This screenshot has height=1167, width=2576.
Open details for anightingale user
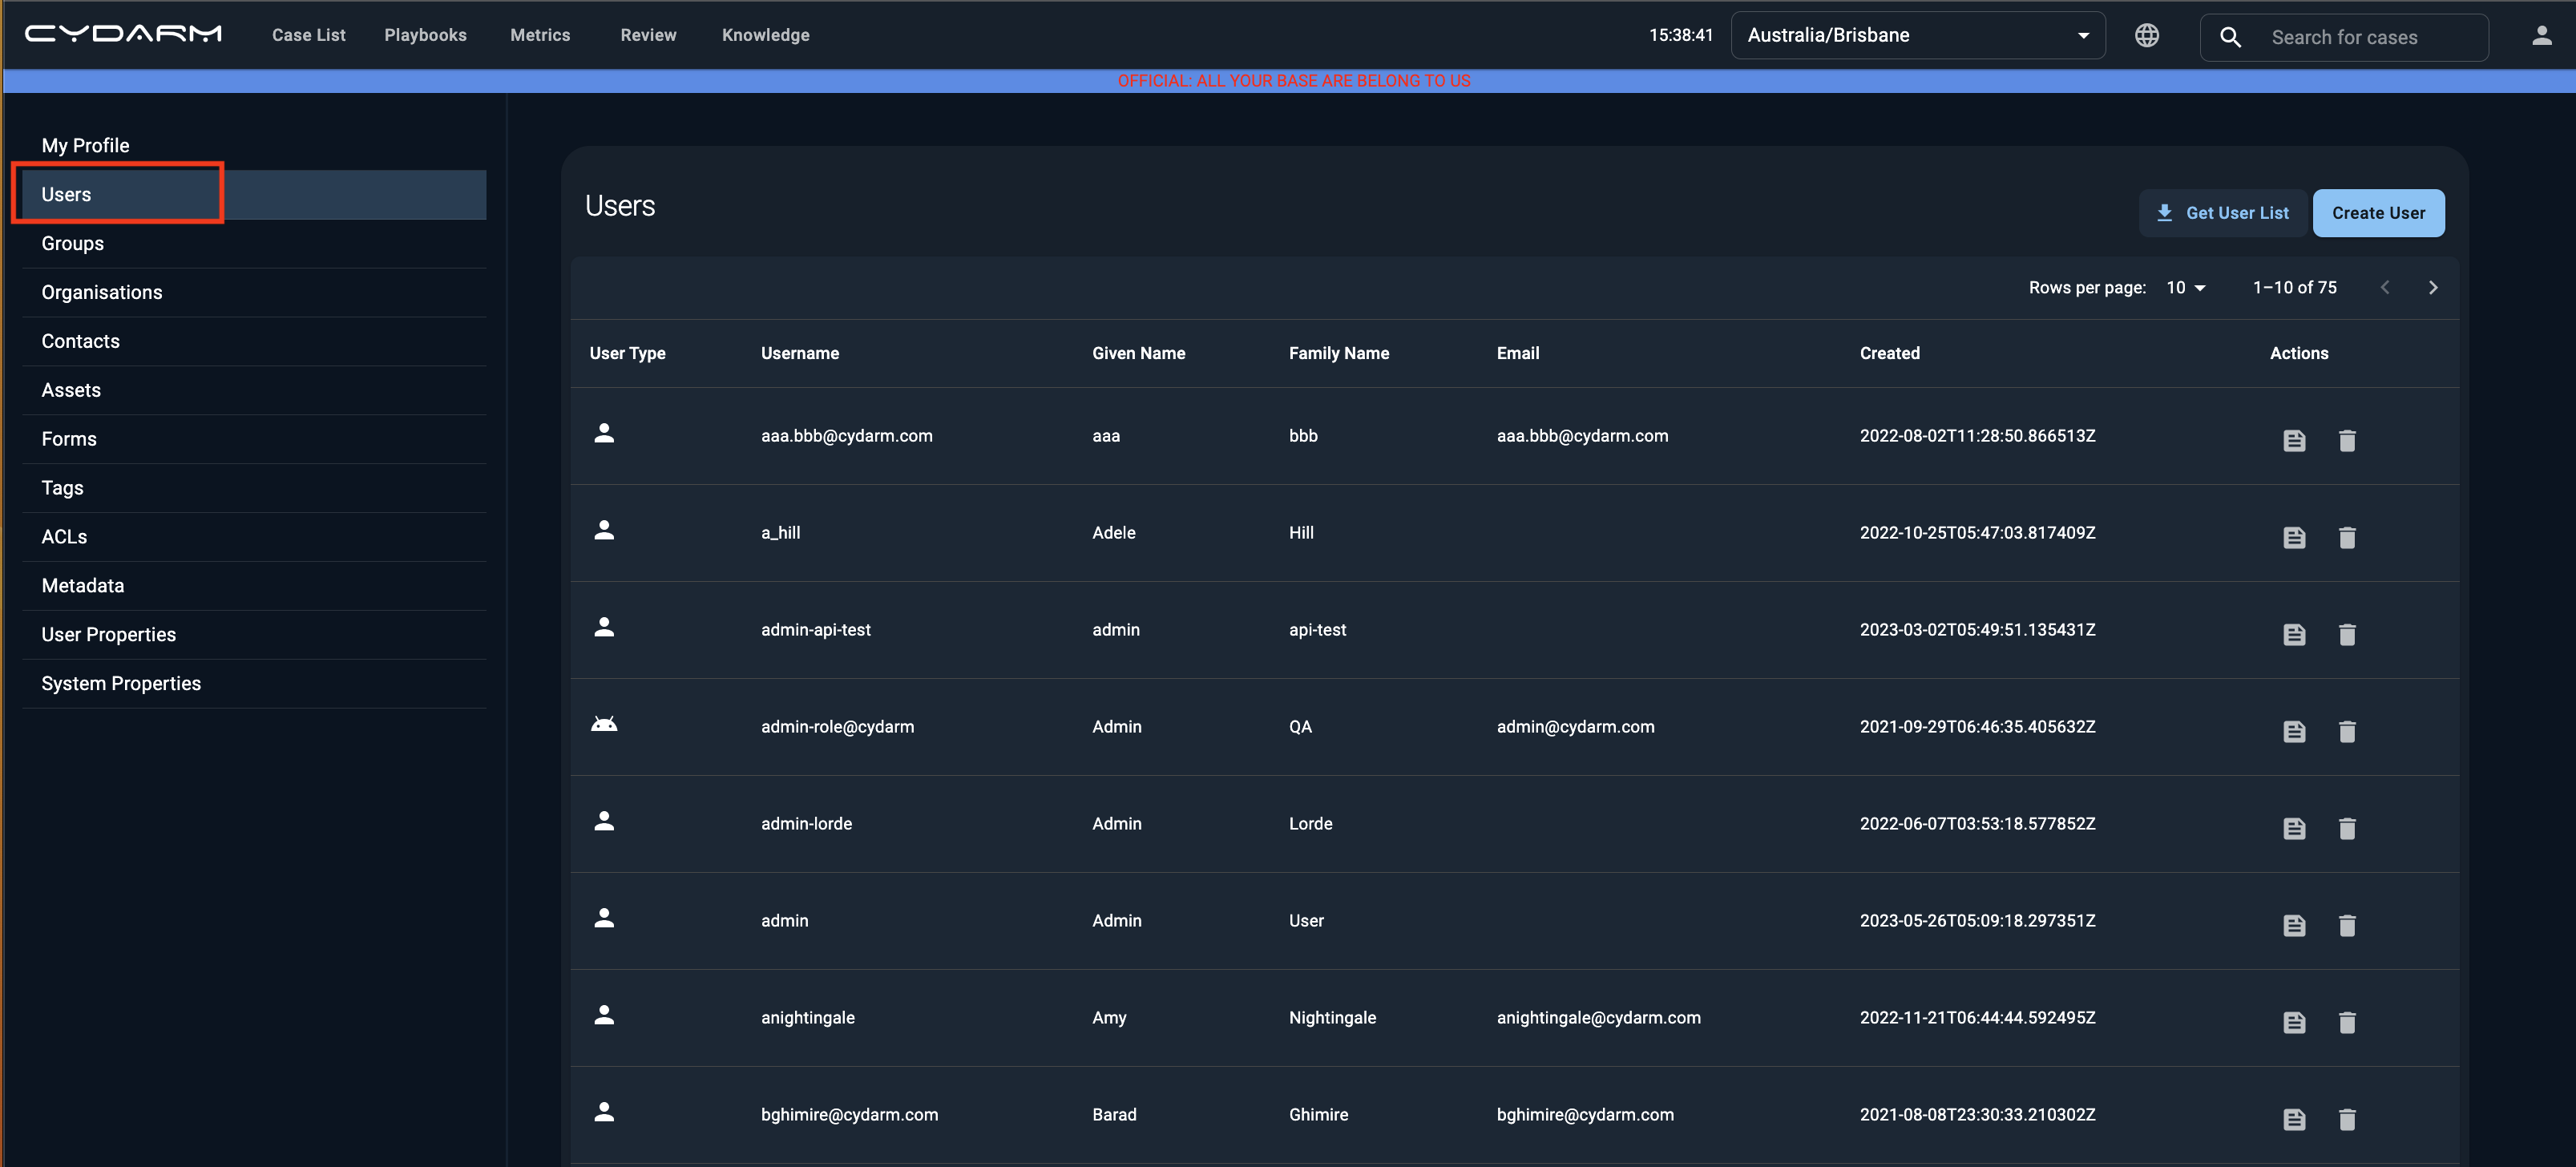click(2294, 1023)
